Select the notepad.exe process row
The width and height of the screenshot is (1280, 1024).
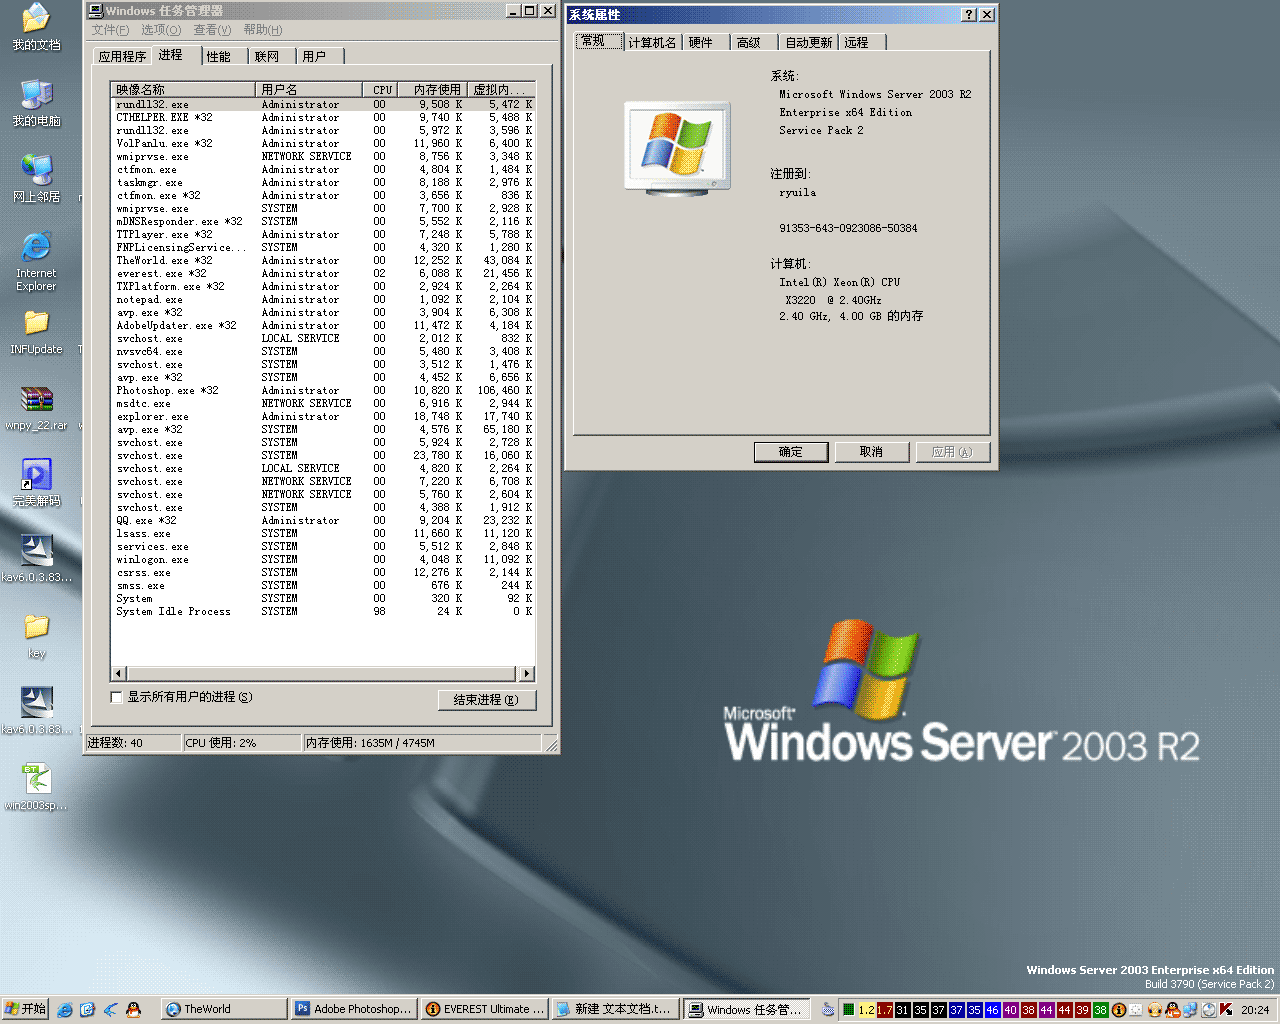pyautogui.click(x=323, y=300)
